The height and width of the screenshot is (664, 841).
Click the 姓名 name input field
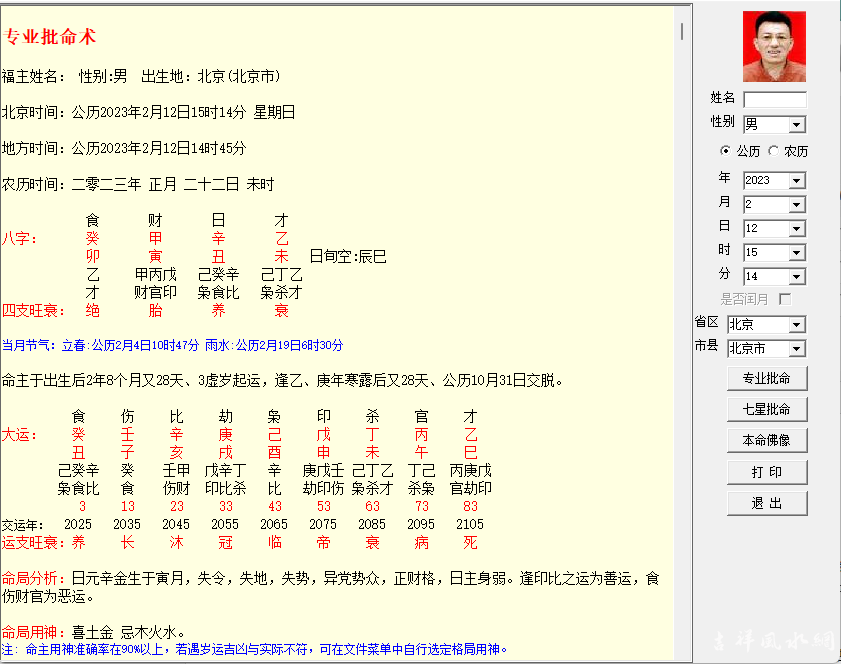tap(774, 99)
